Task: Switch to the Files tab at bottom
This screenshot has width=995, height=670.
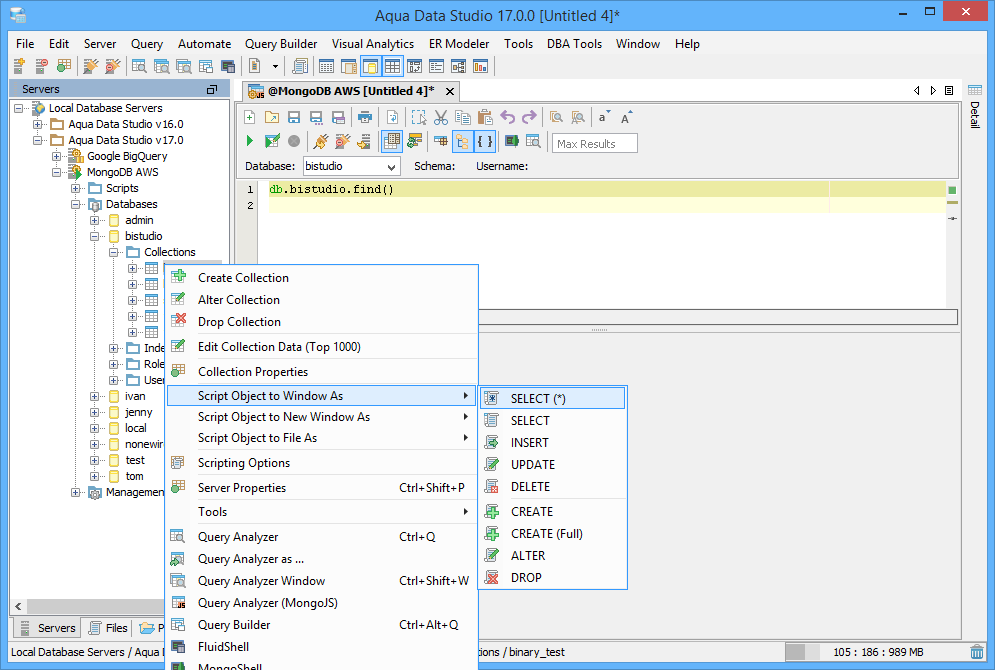Action: click(x=108, y=628)
